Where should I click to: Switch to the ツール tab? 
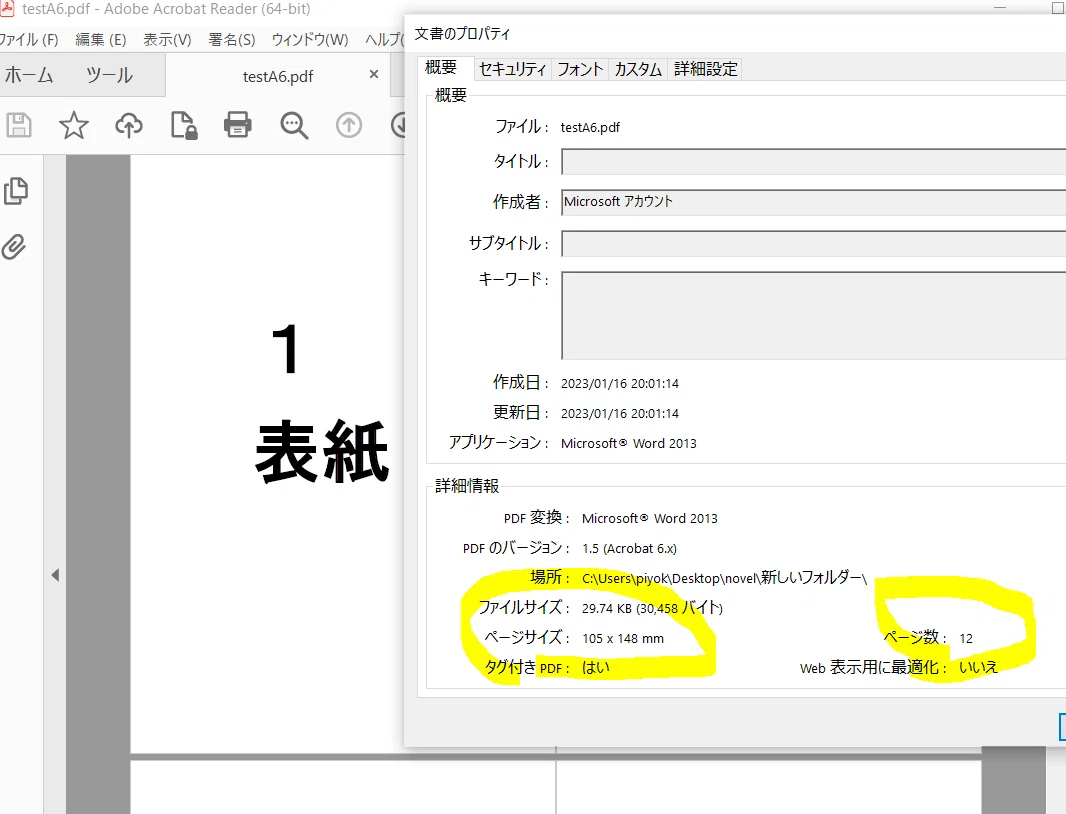(109, 75)
